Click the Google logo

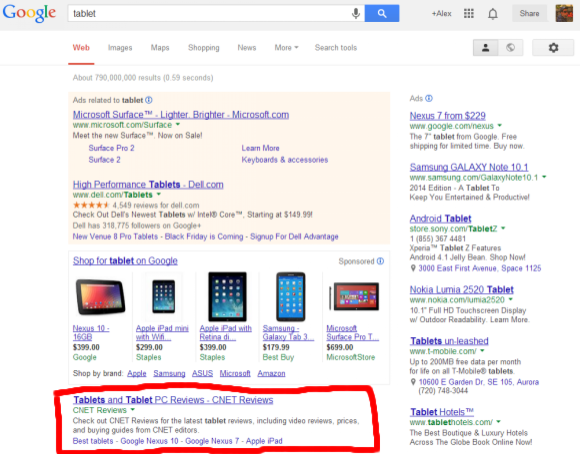tap(29, 13)
